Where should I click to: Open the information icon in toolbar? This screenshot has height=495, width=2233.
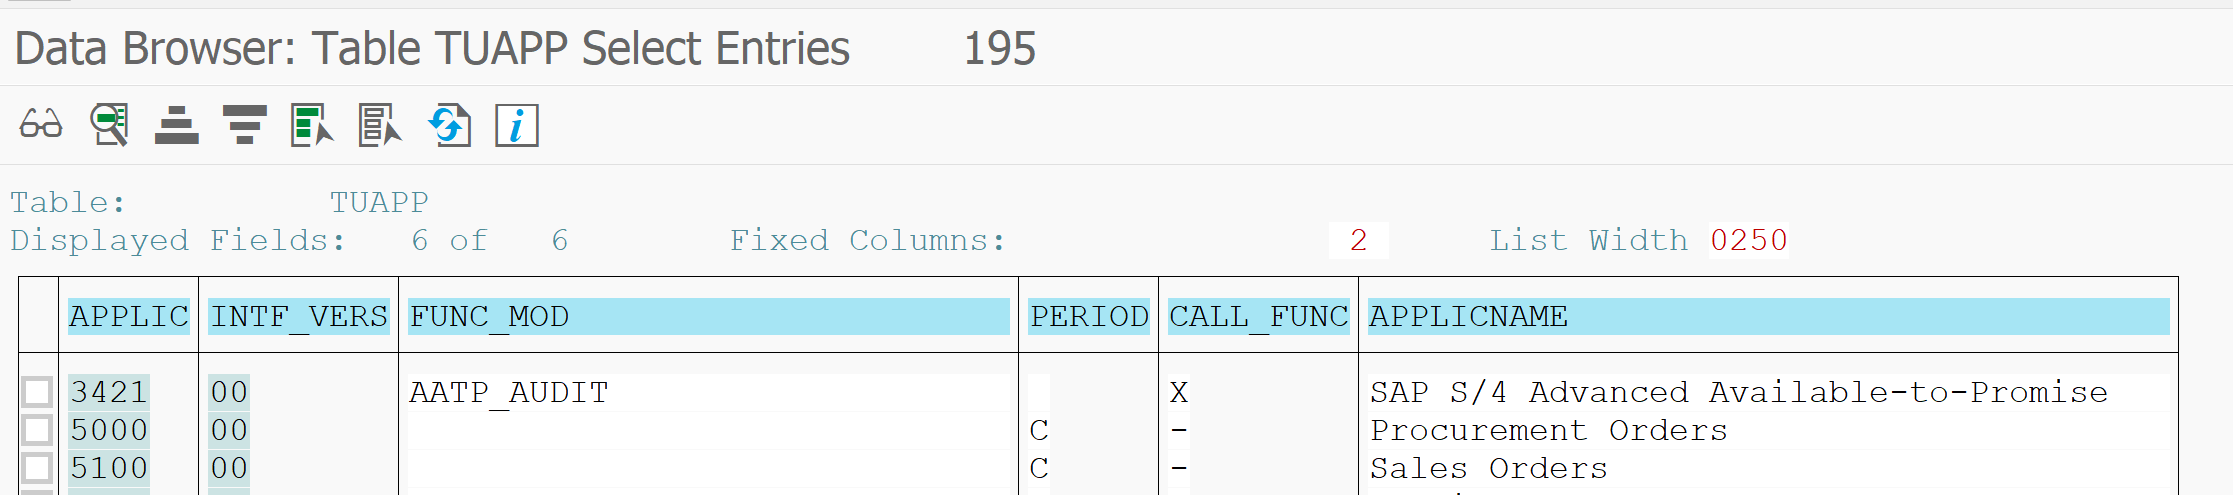(x=517, y=125)
